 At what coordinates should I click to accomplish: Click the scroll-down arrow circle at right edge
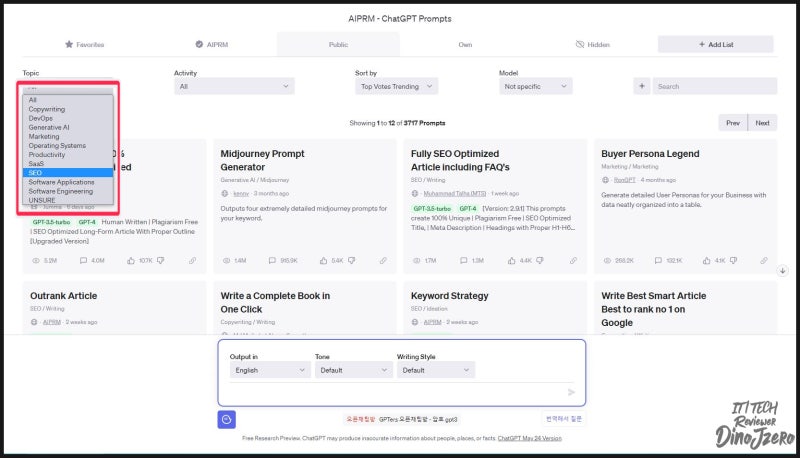click(782, 271)
